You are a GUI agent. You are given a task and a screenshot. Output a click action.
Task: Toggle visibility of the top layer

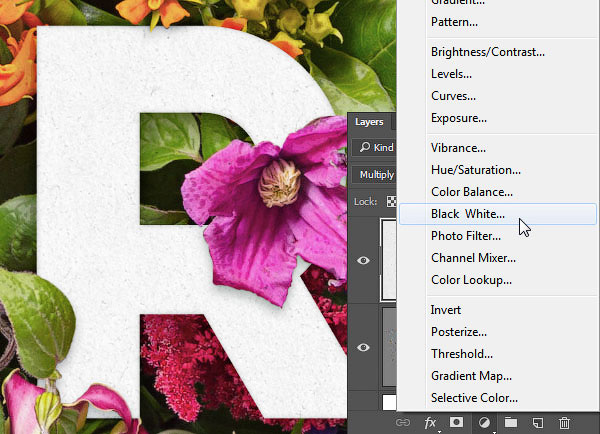pos(363,261)
